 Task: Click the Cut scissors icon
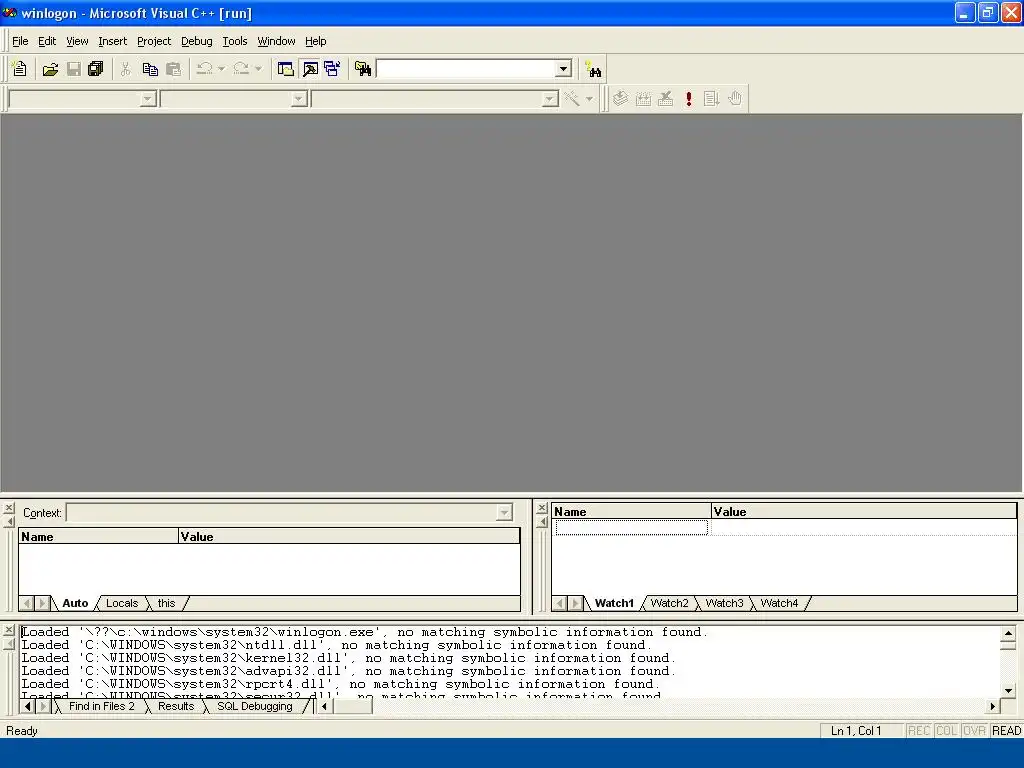point(125,69)
